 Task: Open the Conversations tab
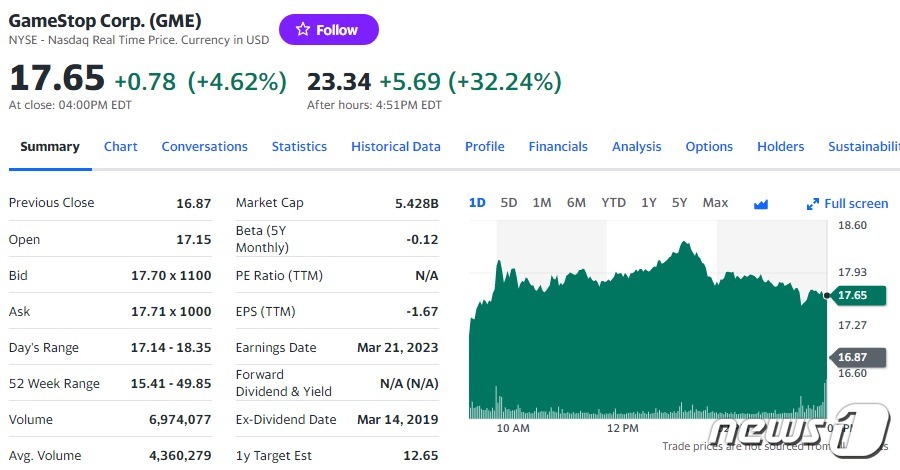[x=204, y=146]
